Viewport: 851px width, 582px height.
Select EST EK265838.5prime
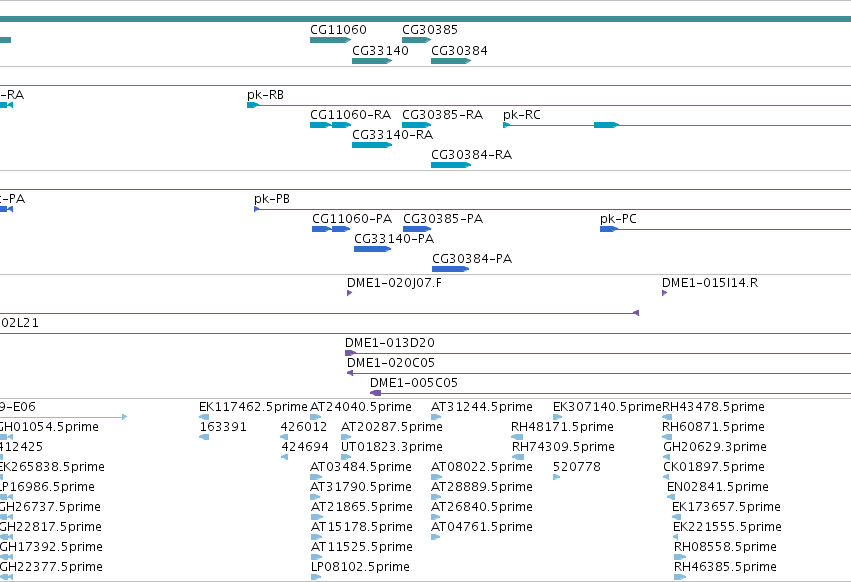point(2,478)
